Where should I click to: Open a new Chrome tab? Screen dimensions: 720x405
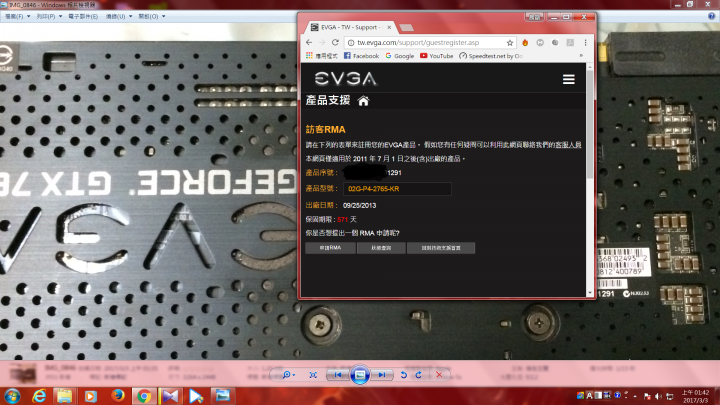click(406, 28)
